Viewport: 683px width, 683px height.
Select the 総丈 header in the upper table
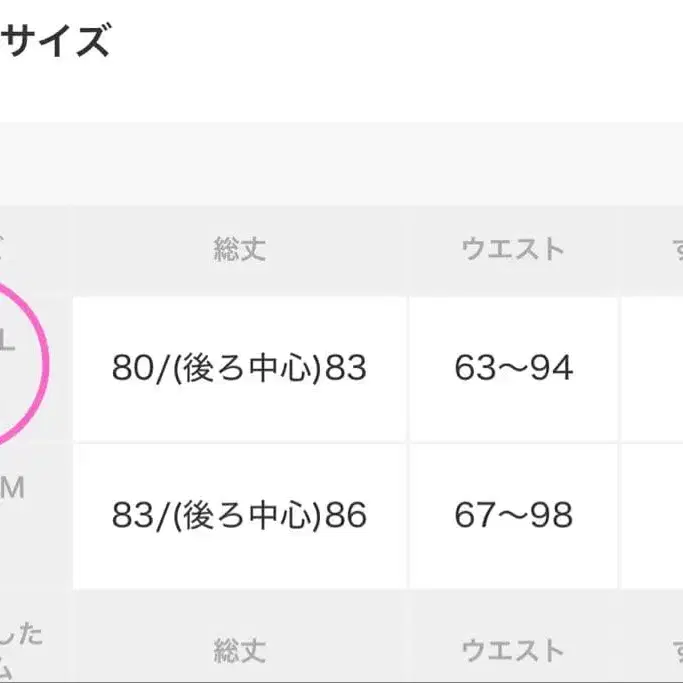(239, 250)
